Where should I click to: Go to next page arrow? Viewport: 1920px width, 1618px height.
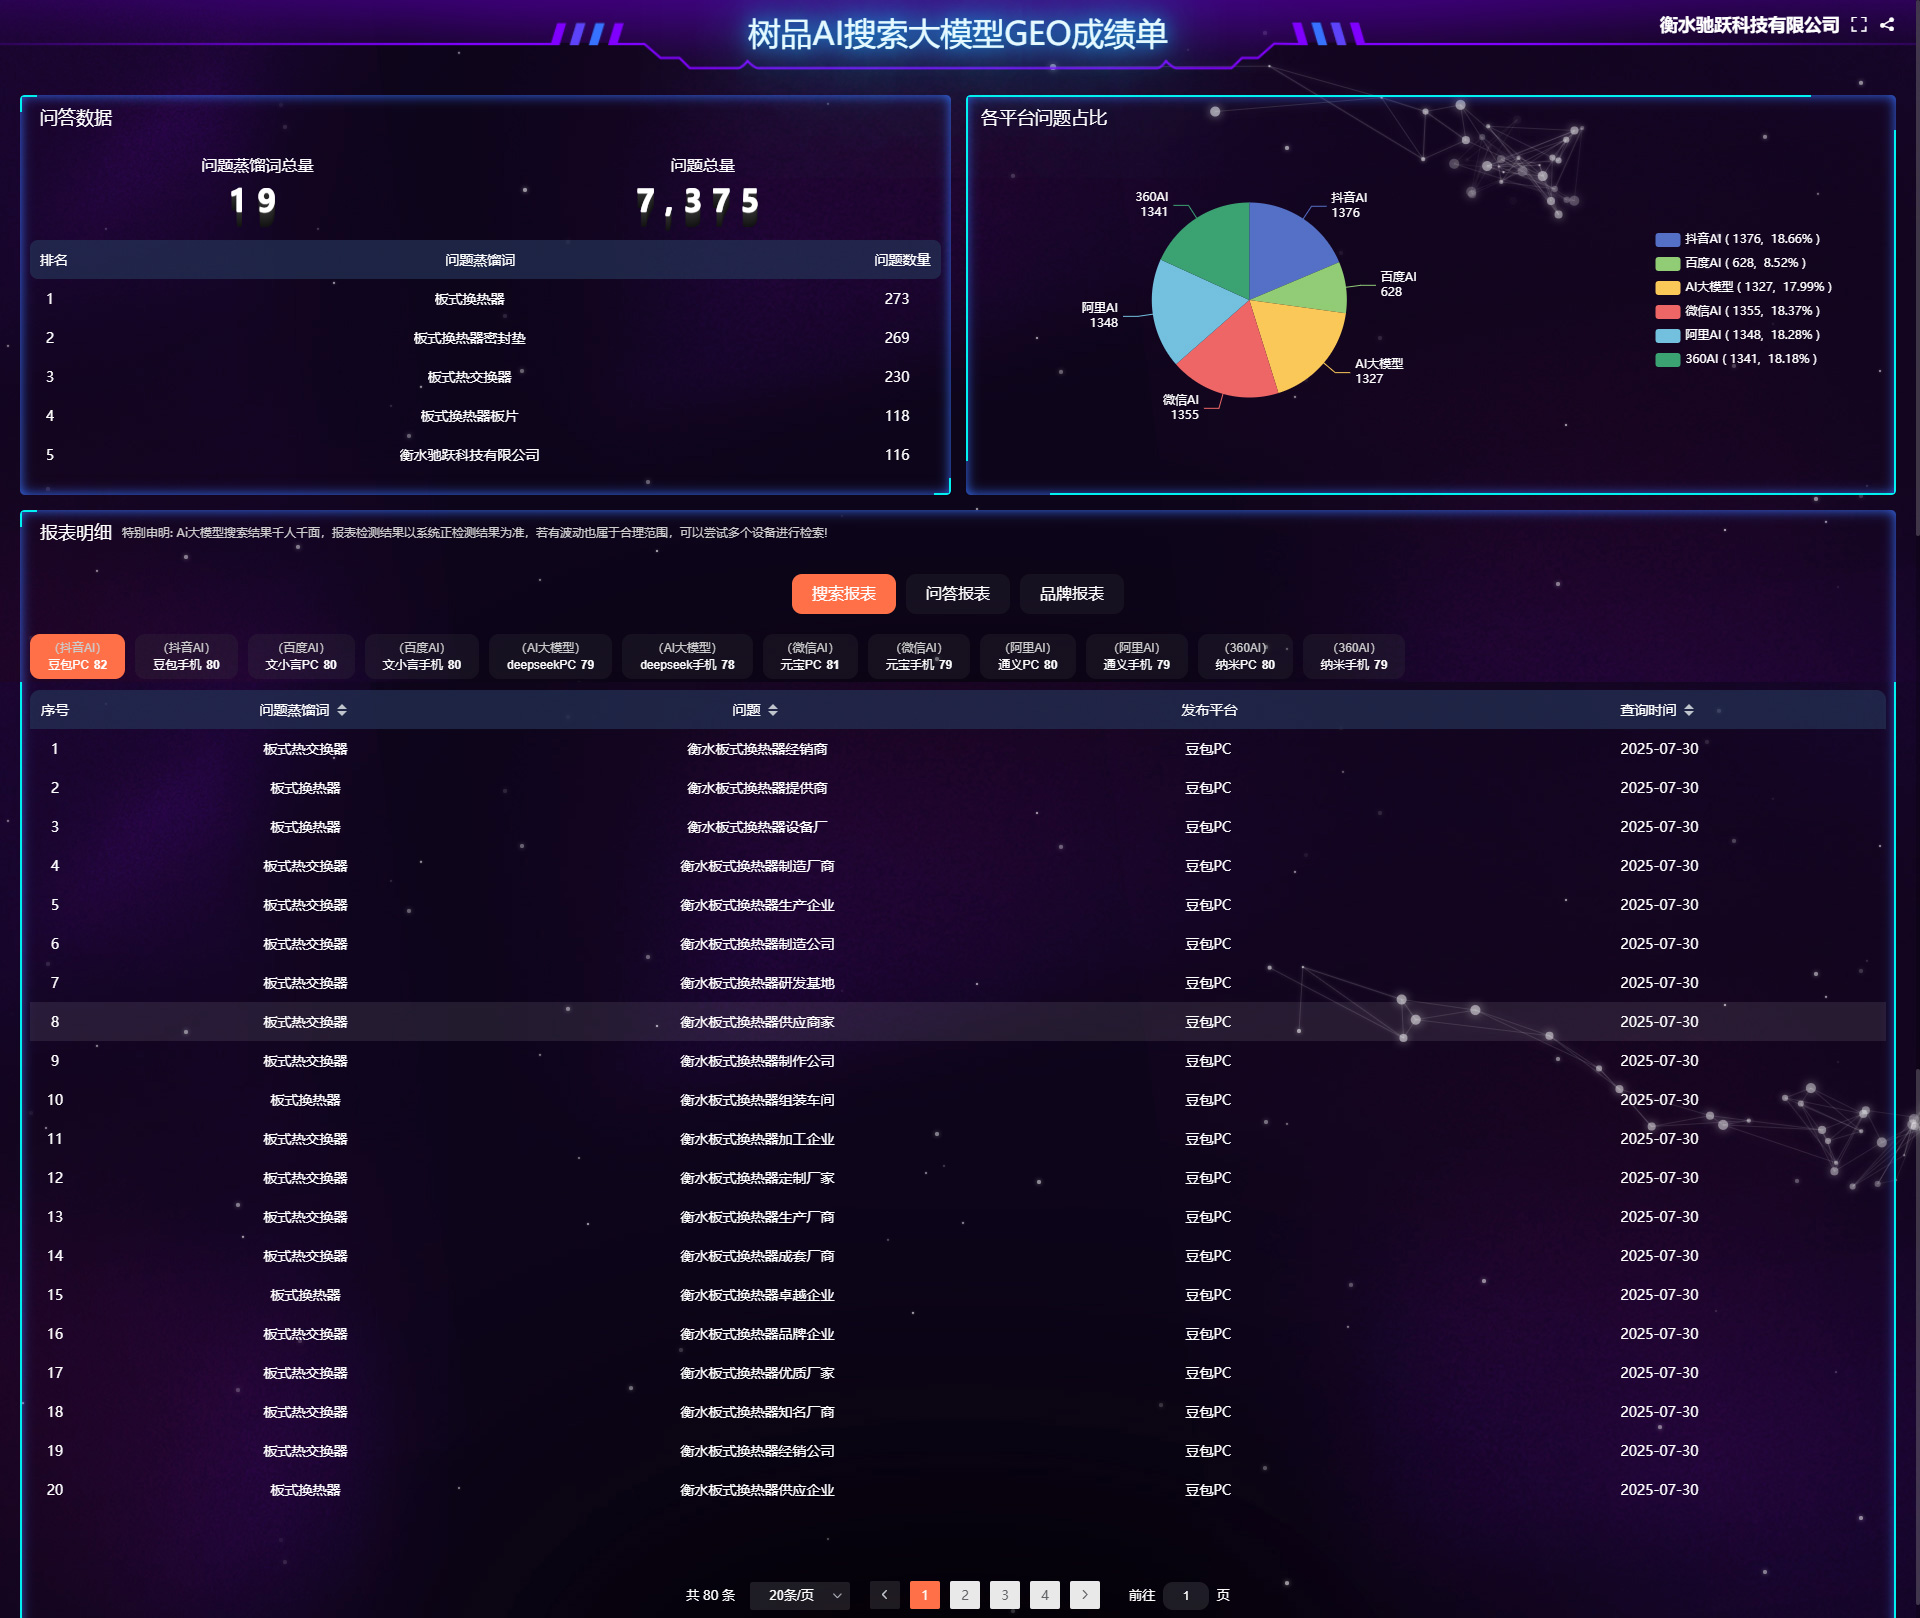[1084, 1595]
